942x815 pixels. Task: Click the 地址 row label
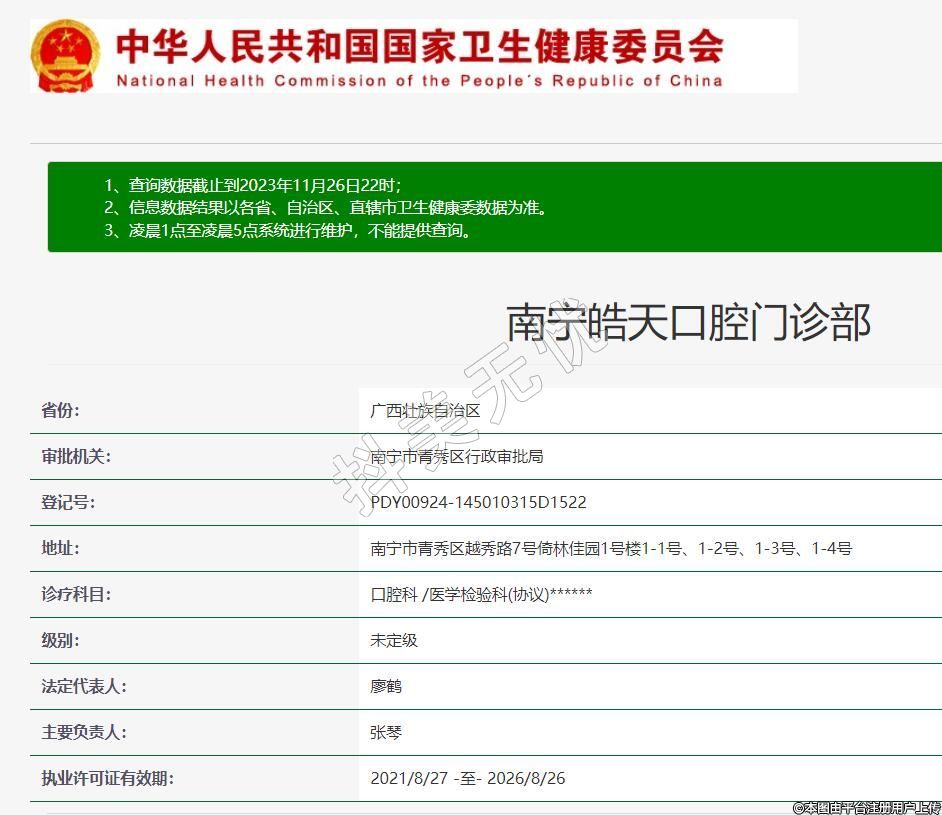coord(60,548)
